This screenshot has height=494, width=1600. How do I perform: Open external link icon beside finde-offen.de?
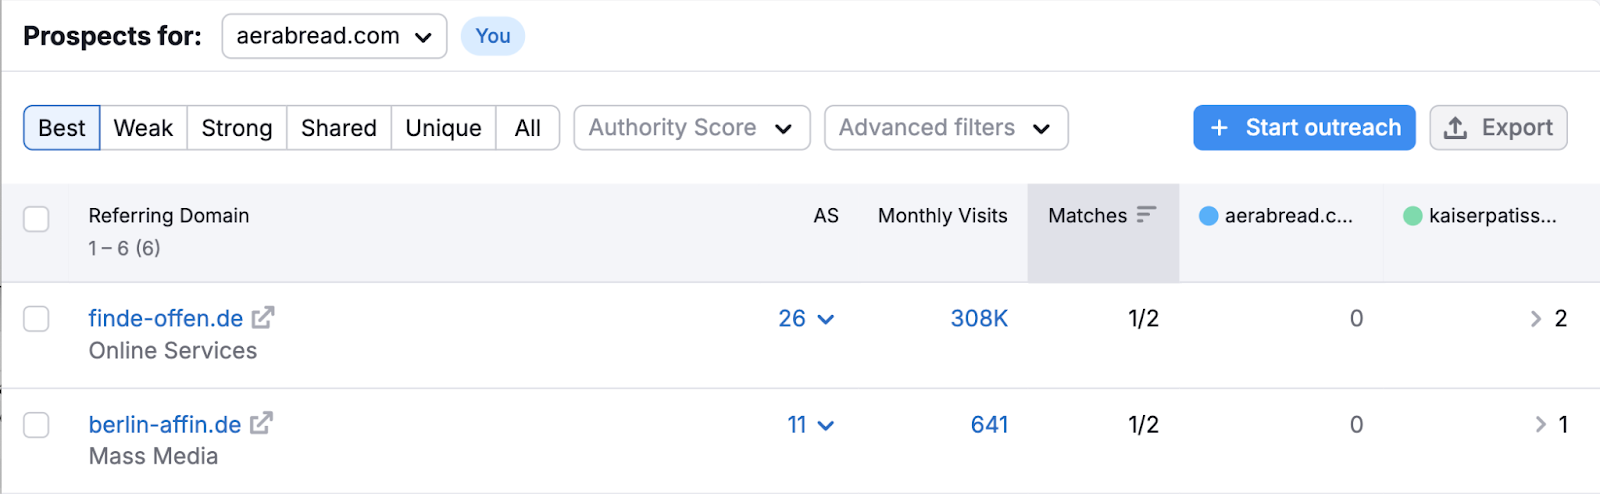click(263, 318)
